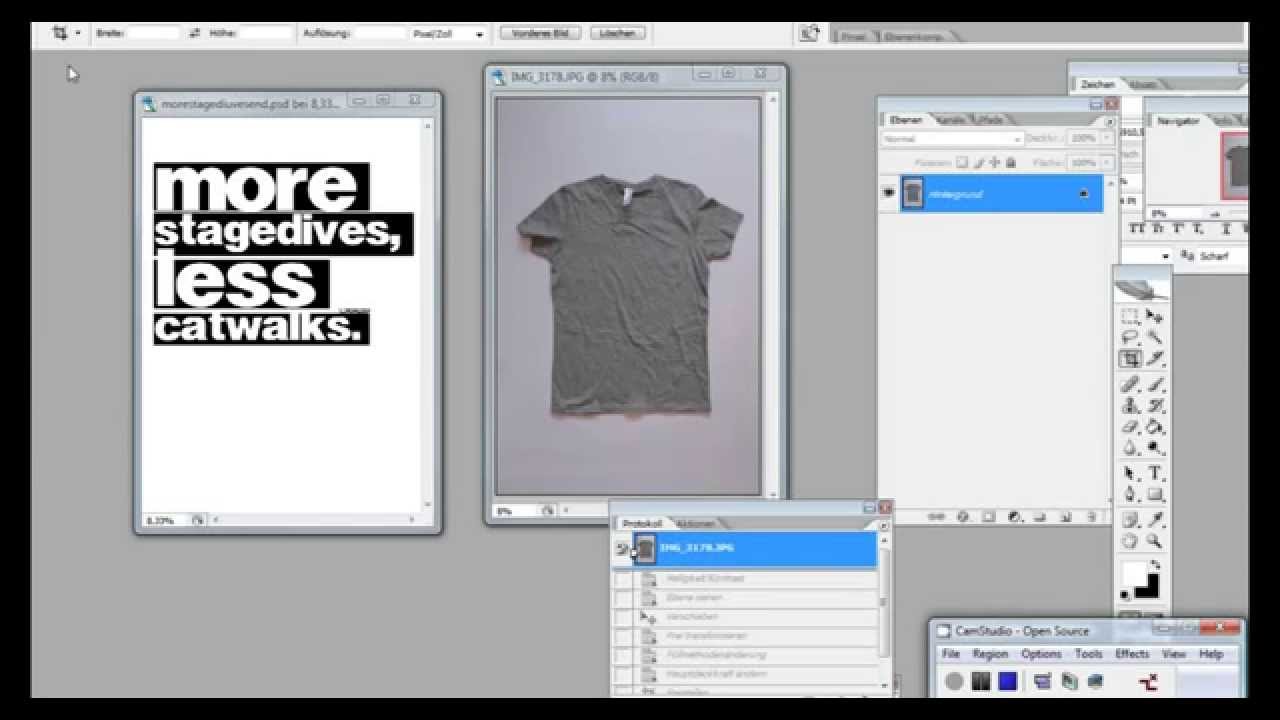Select the Rectangular Marquee tool
This screenshot has height=720, width=1280.
tap(1130, 316)
